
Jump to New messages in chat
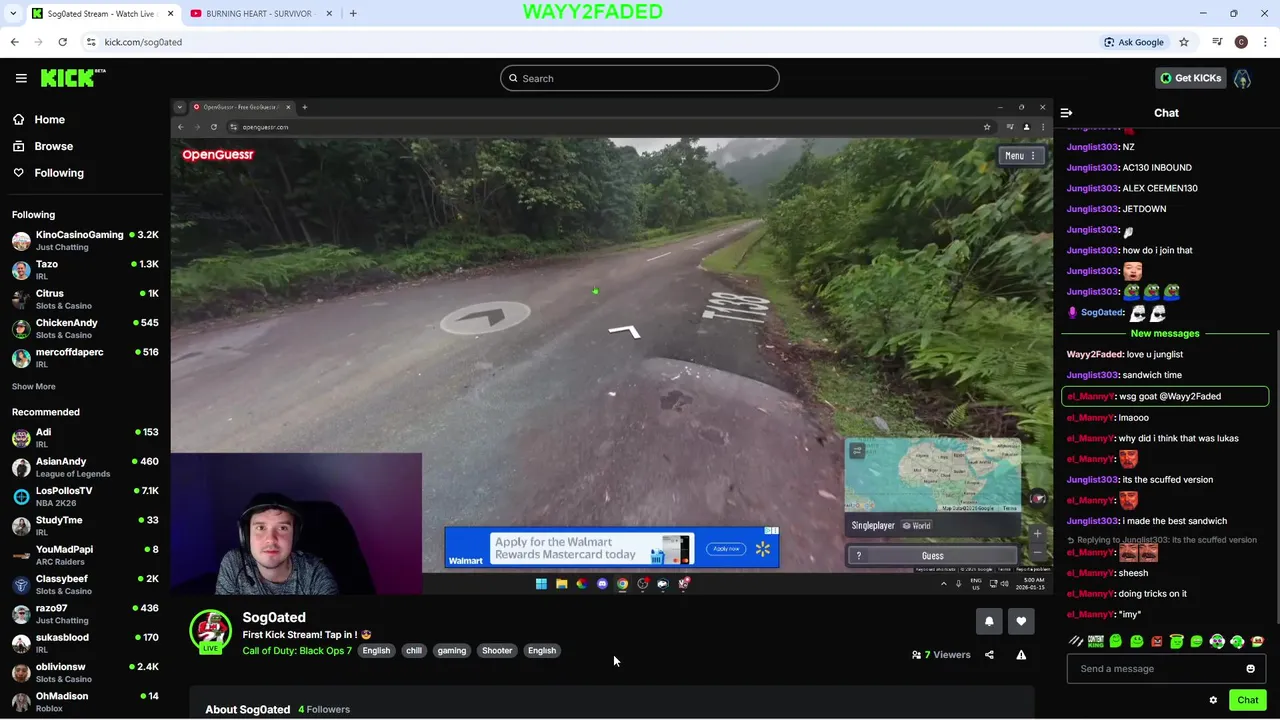tap(1165, 333)
